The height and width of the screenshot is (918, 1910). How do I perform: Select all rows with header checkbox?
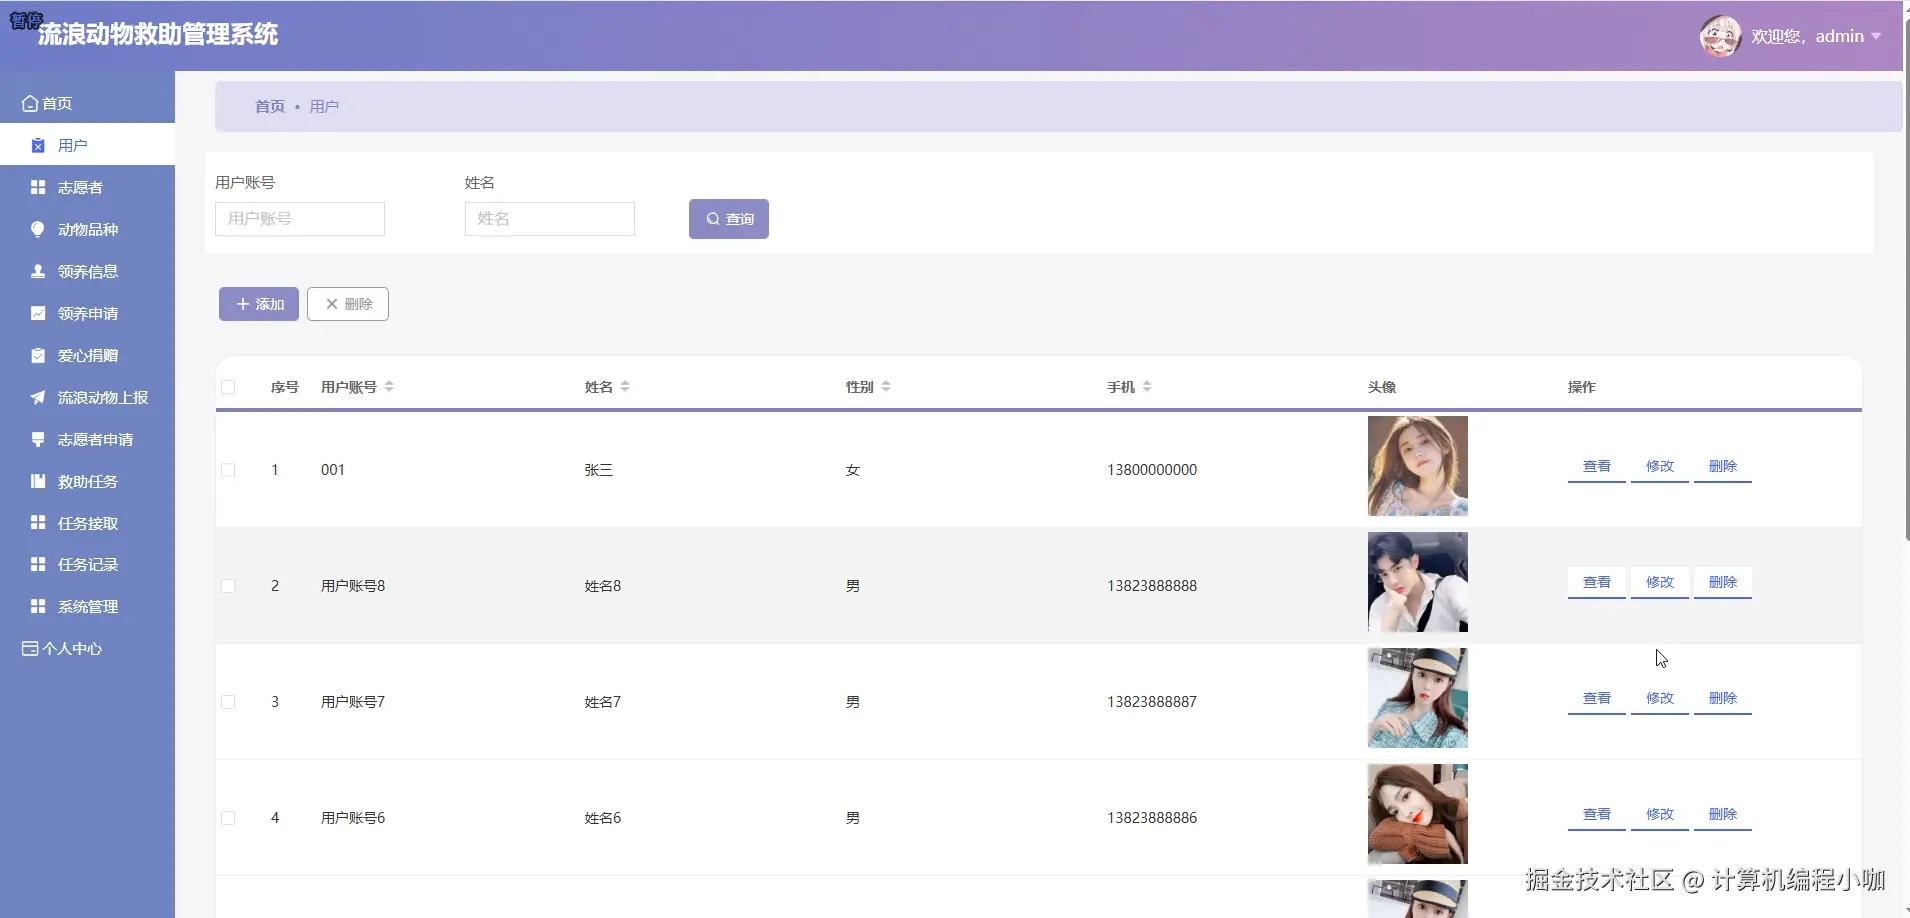tap(228, 388)
